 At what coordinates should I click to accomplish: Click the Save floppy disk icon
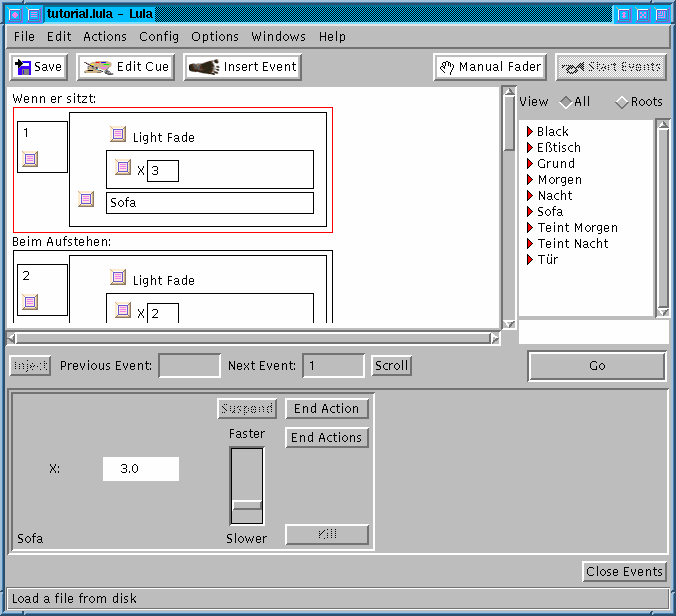(22, 67)
